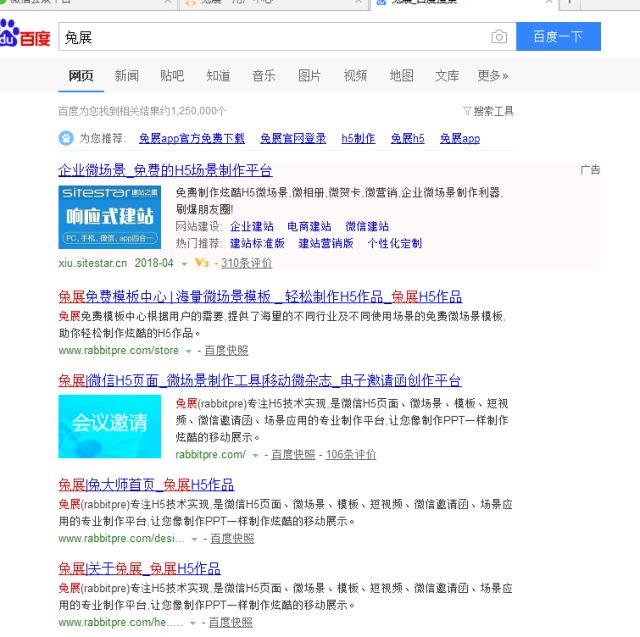This screenshot has width=640, height=637.
Task: Open 百度快照 for rabbitpre.com/ result
Action: 293,455
